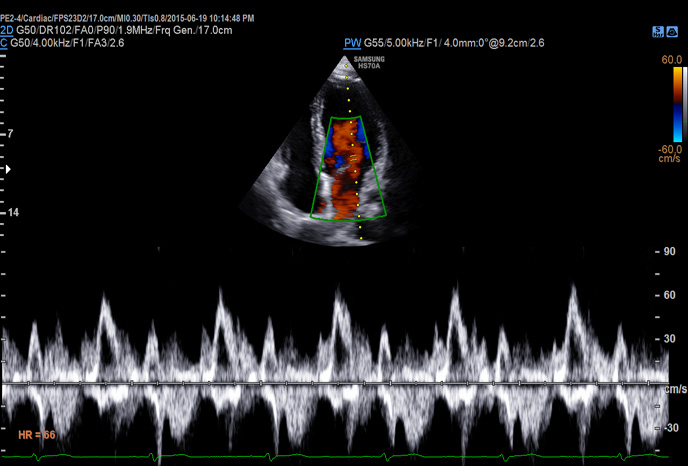This screenshot has width=688, height=466.
Task: Click the HR = 66 heart rate readout
Action: coord(36,435)
